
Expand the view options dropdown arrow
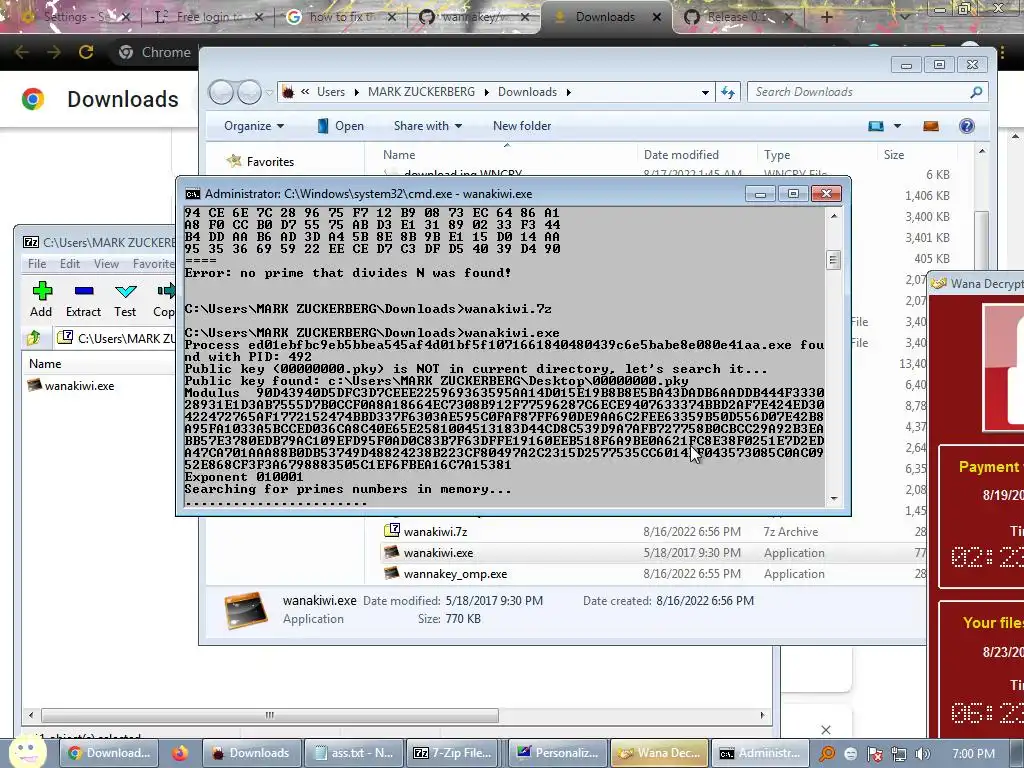click(897, 126)
